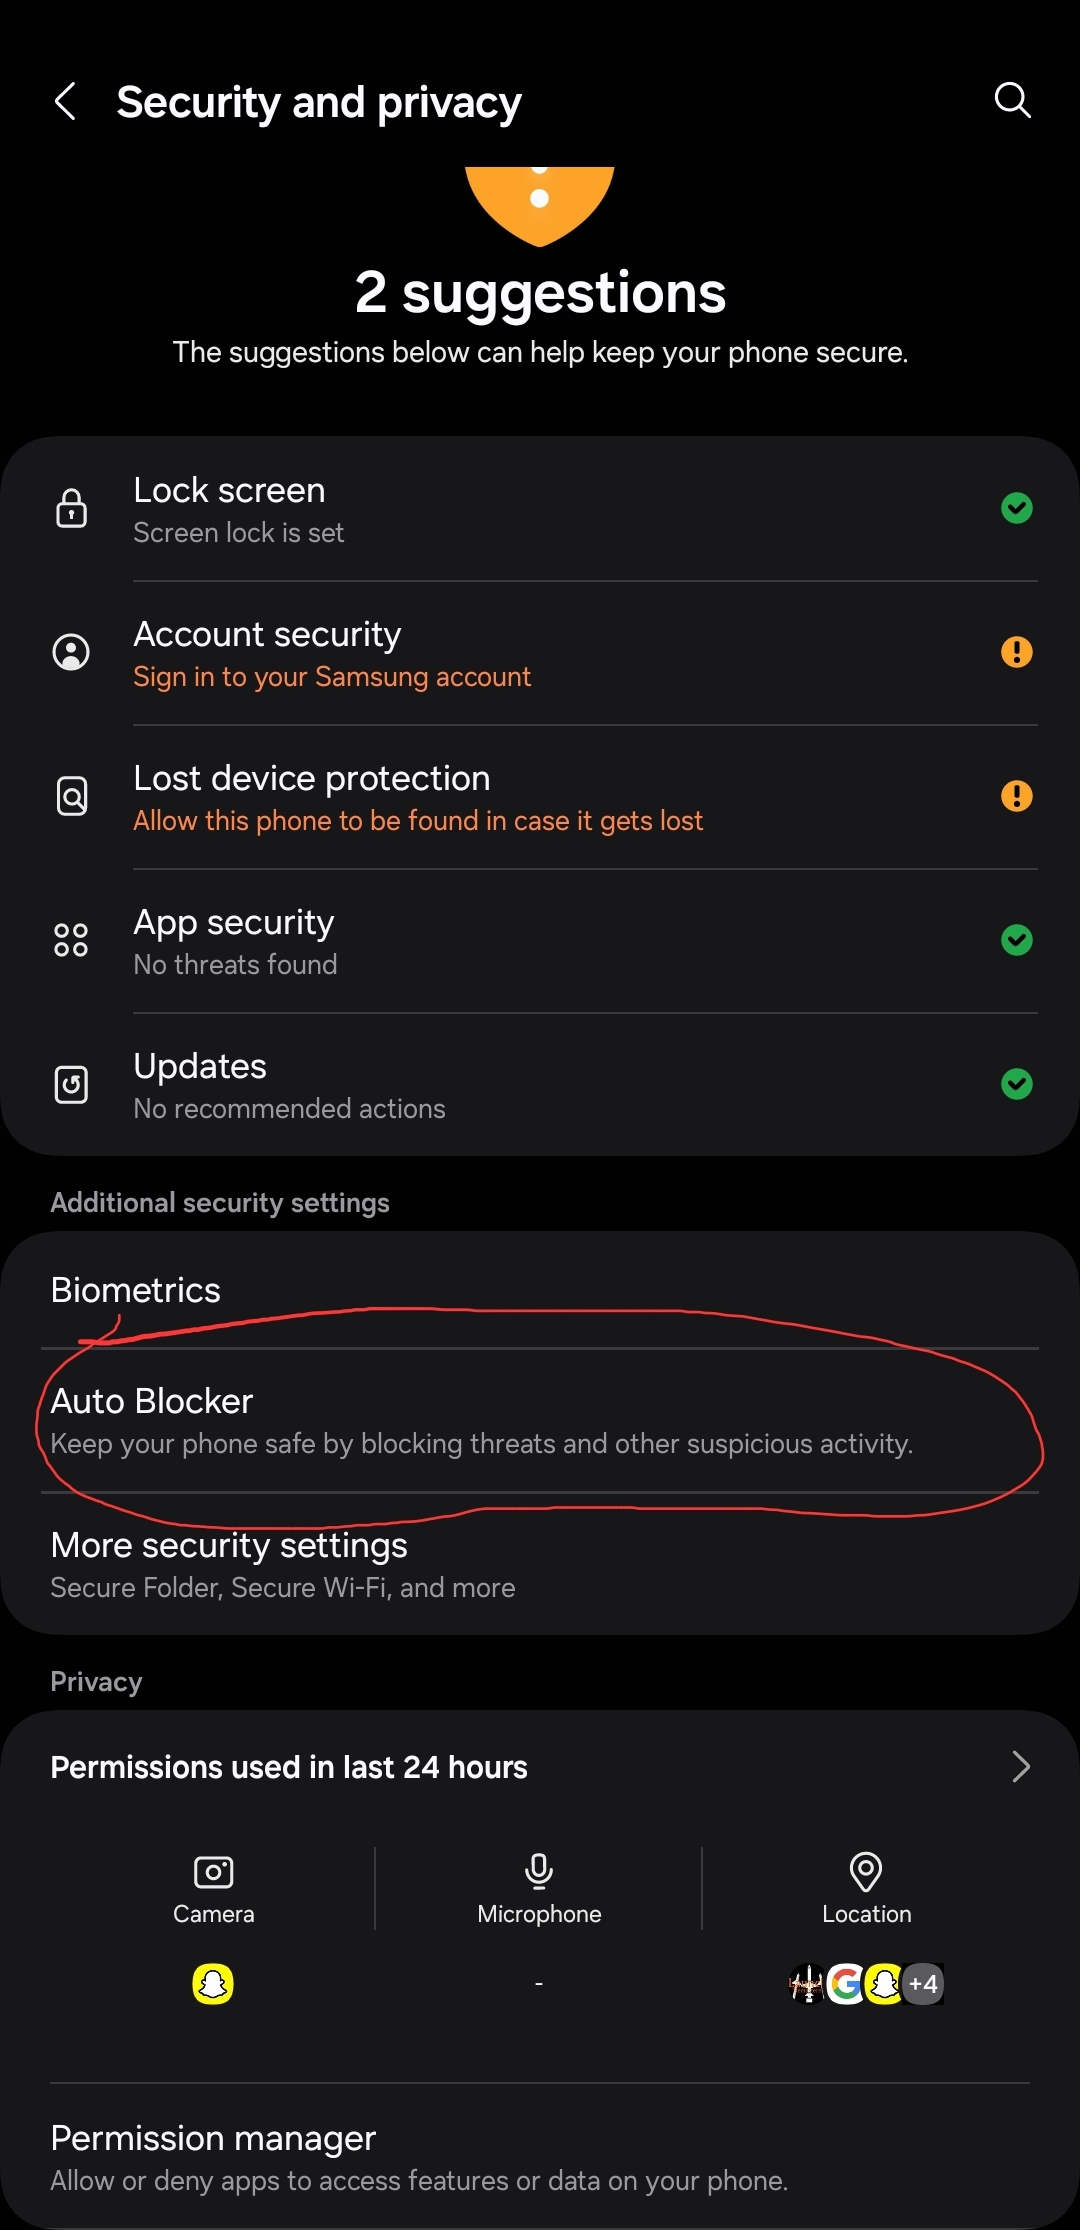The width and height of the screenshot is (1080, 2230).
Task: Tap the App security four-dots icon
Action: pos(71,940)
